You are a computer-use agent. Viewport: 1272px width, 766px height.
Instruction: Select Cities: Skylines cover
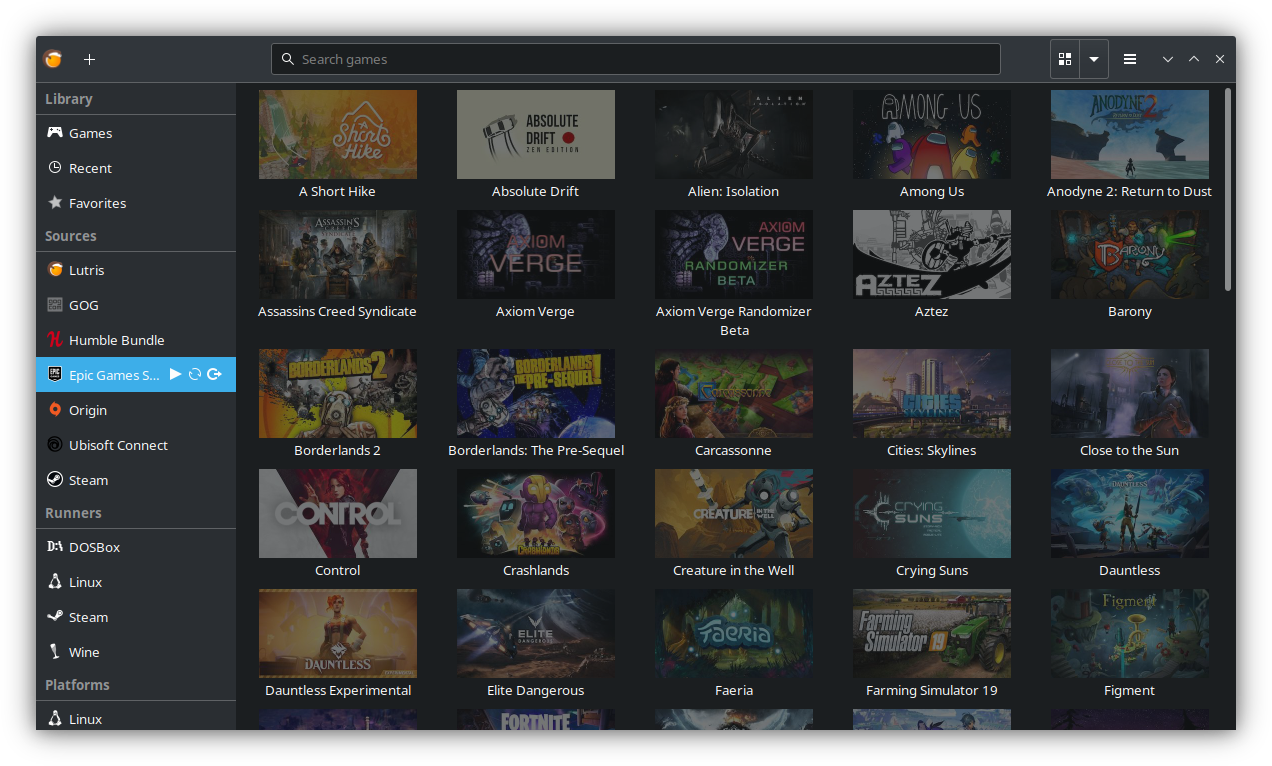(932, 393)
